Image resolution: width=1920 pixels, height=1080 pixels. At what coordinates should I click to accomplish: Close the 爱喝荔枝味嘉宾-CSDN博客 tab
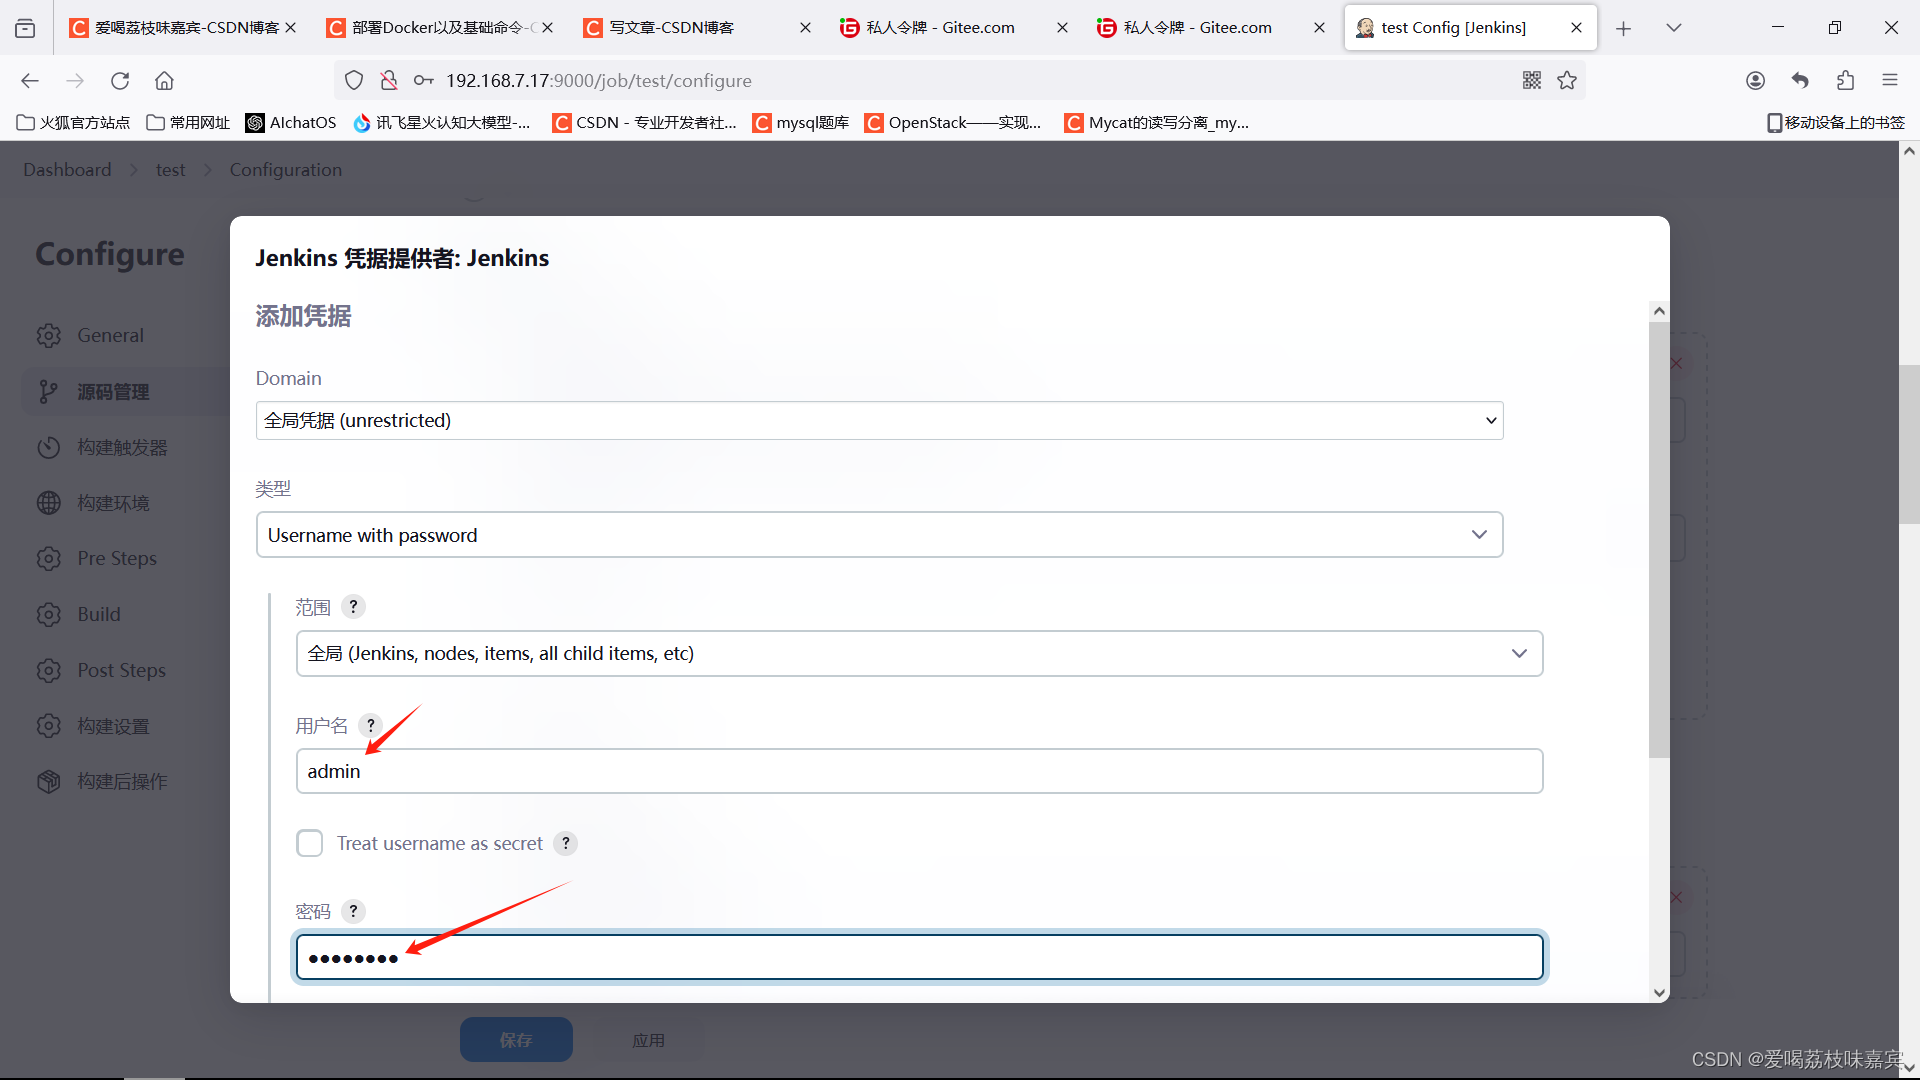tap(291, 28)
